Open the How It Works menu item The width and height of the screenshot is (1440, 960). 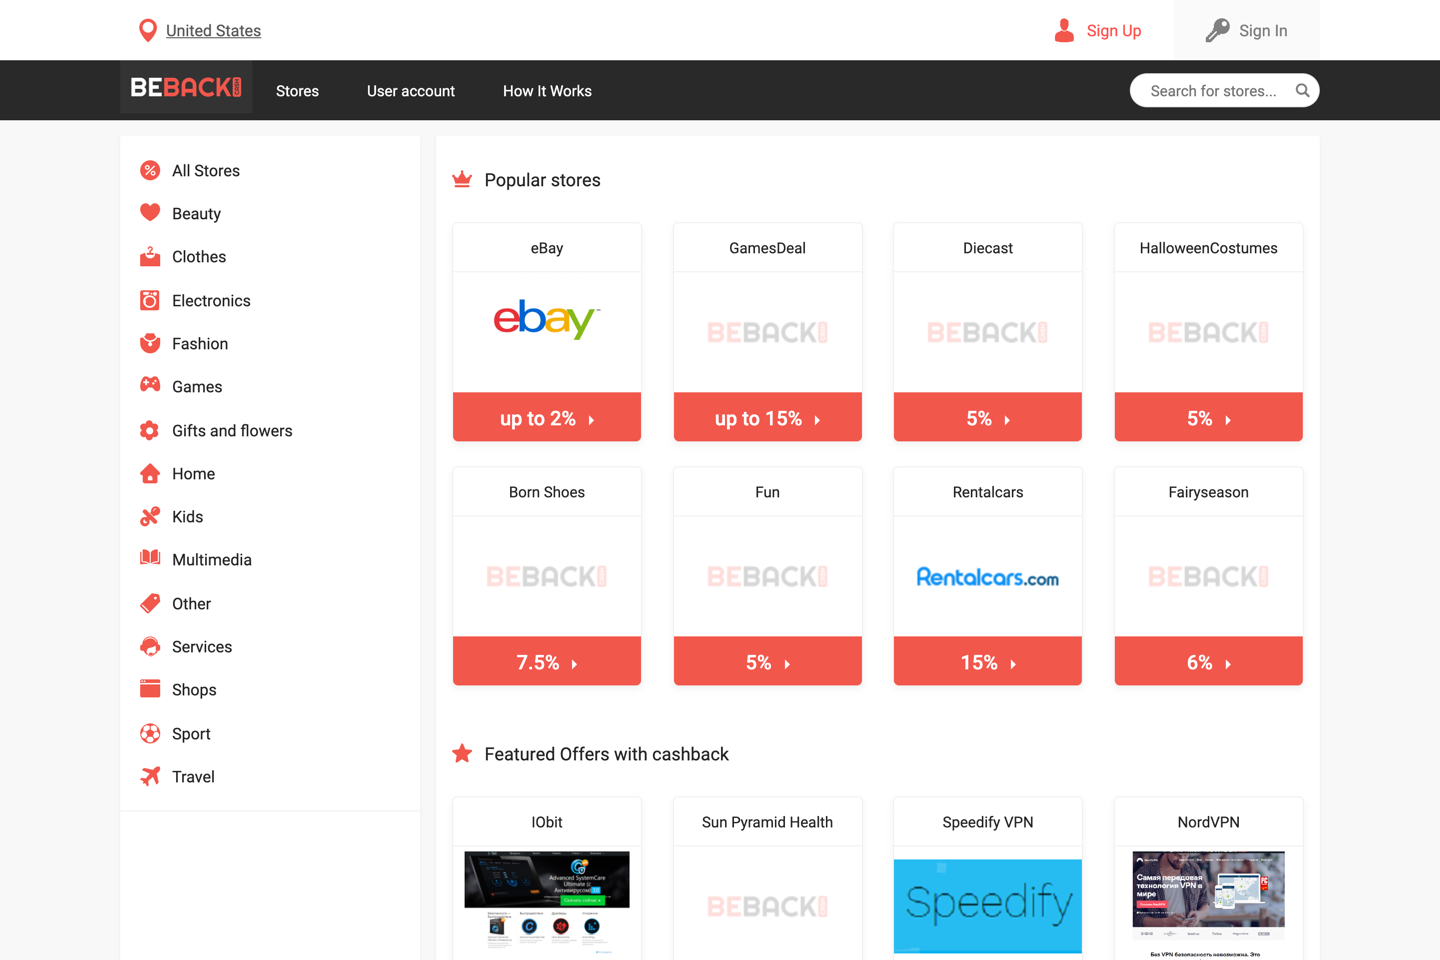(x=547, y=91)
